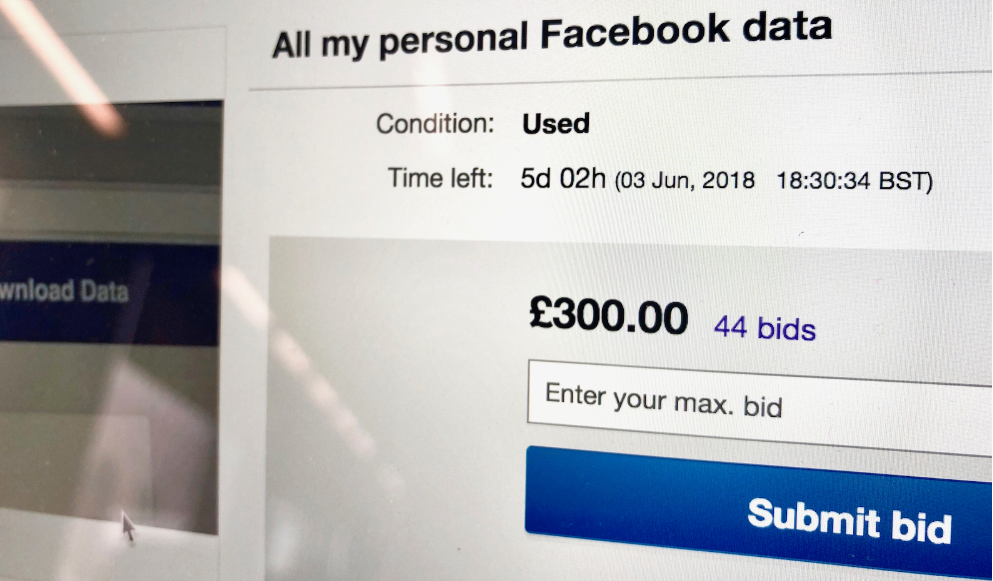The height and width of the screenshot is (581, 993).
Task: Click the grey bidding panel background
Action: [x=393, y=405]
